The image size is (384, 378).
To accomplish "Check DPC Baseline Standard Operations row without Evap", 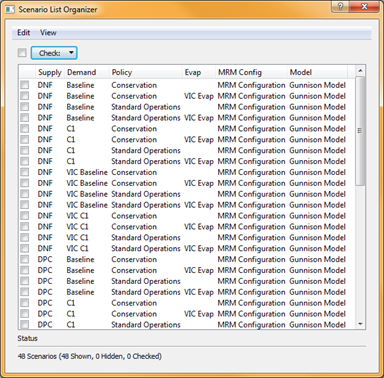I will pyautogui.click(x=25, y=281).
